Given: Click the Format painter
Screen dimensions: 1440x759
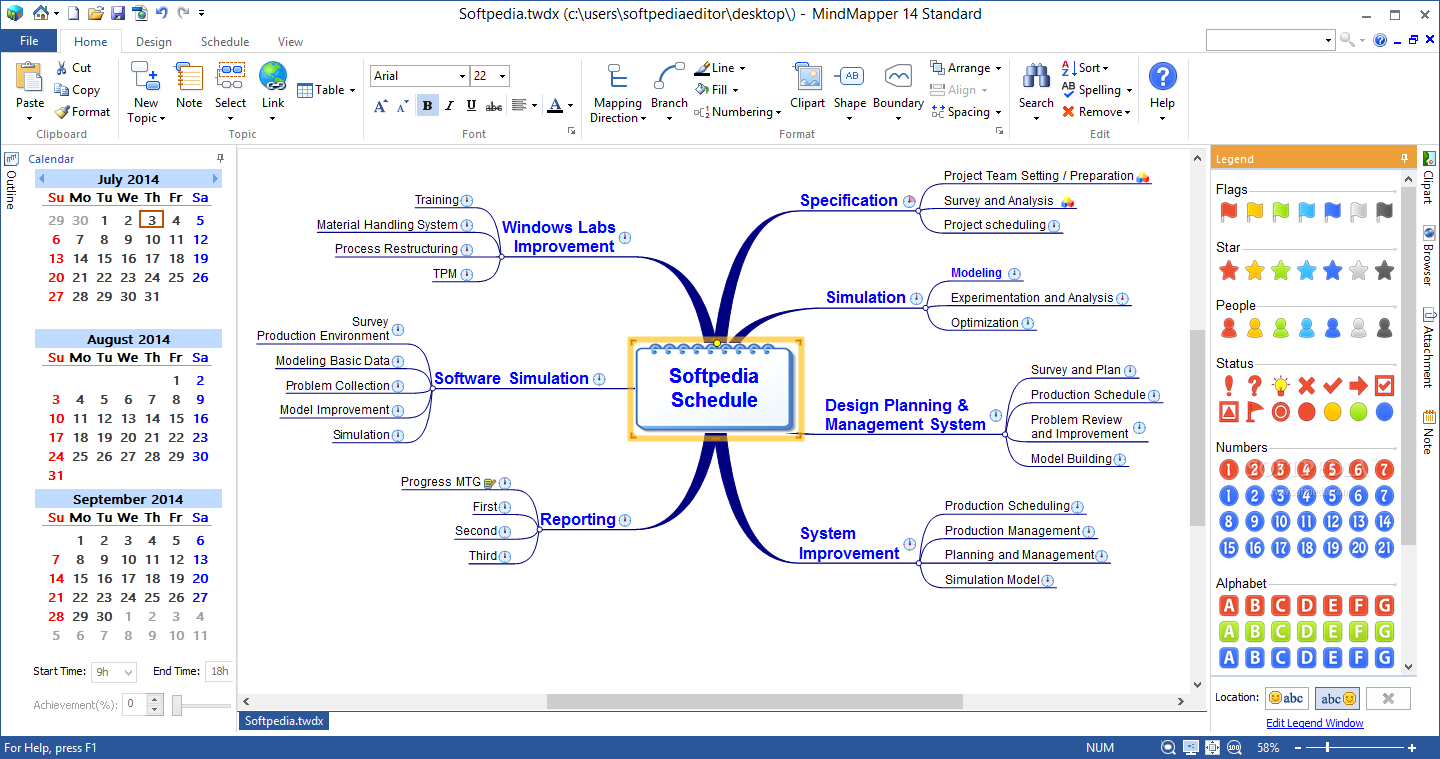Looking at the screenshot, I should (x=82, y=112).
